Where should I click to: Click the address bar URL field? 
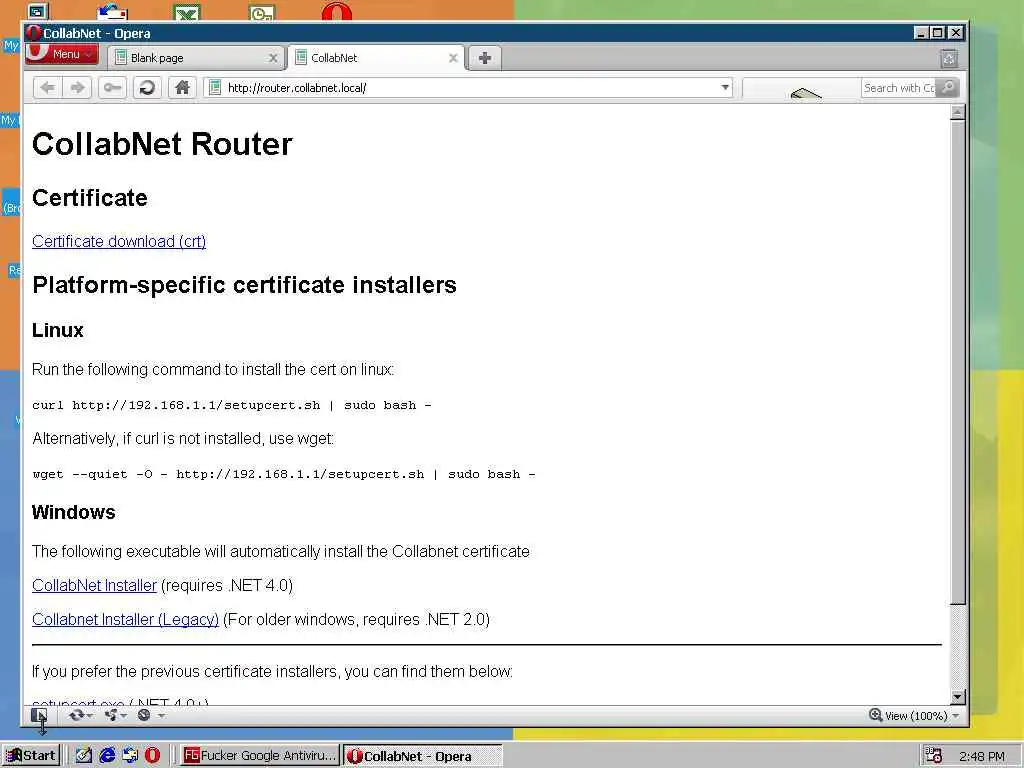tap(470, 88)
